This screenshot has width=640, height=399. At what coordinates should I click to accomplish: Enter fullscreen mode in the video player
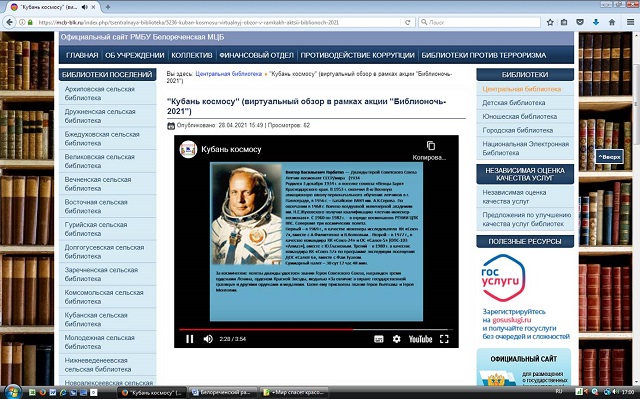tap(444, 339)
